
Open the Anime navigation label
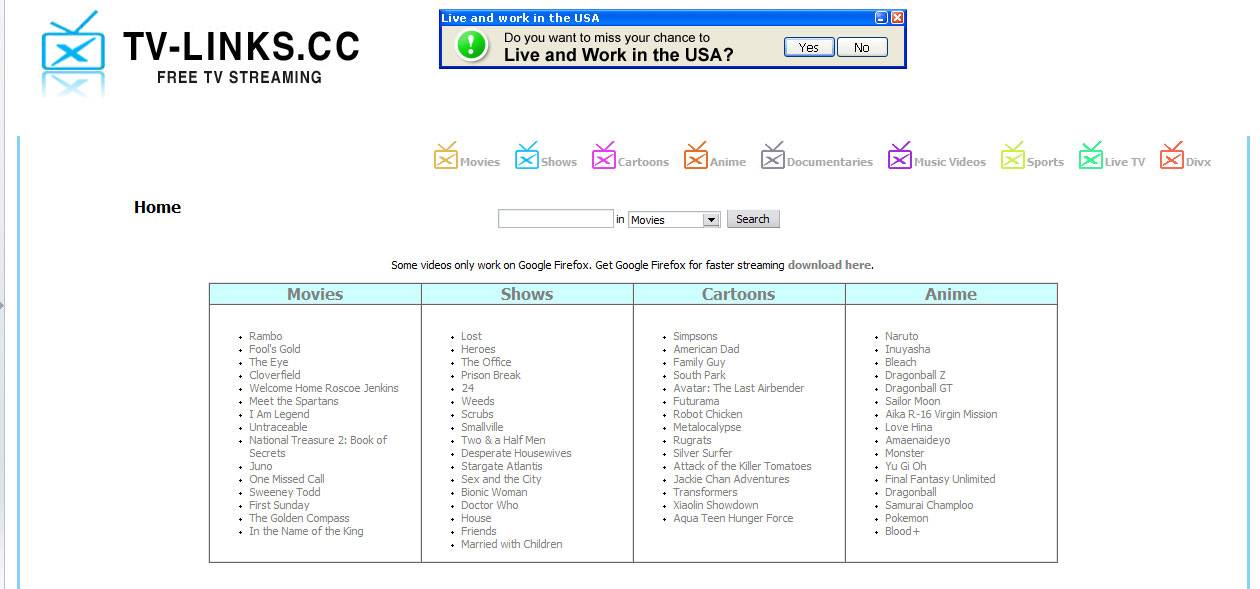728,162
